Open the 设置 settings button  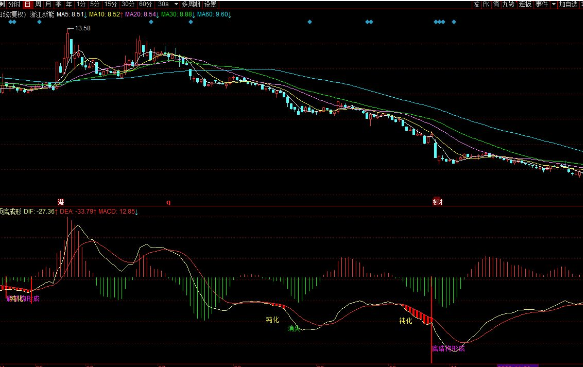(210, 4)
